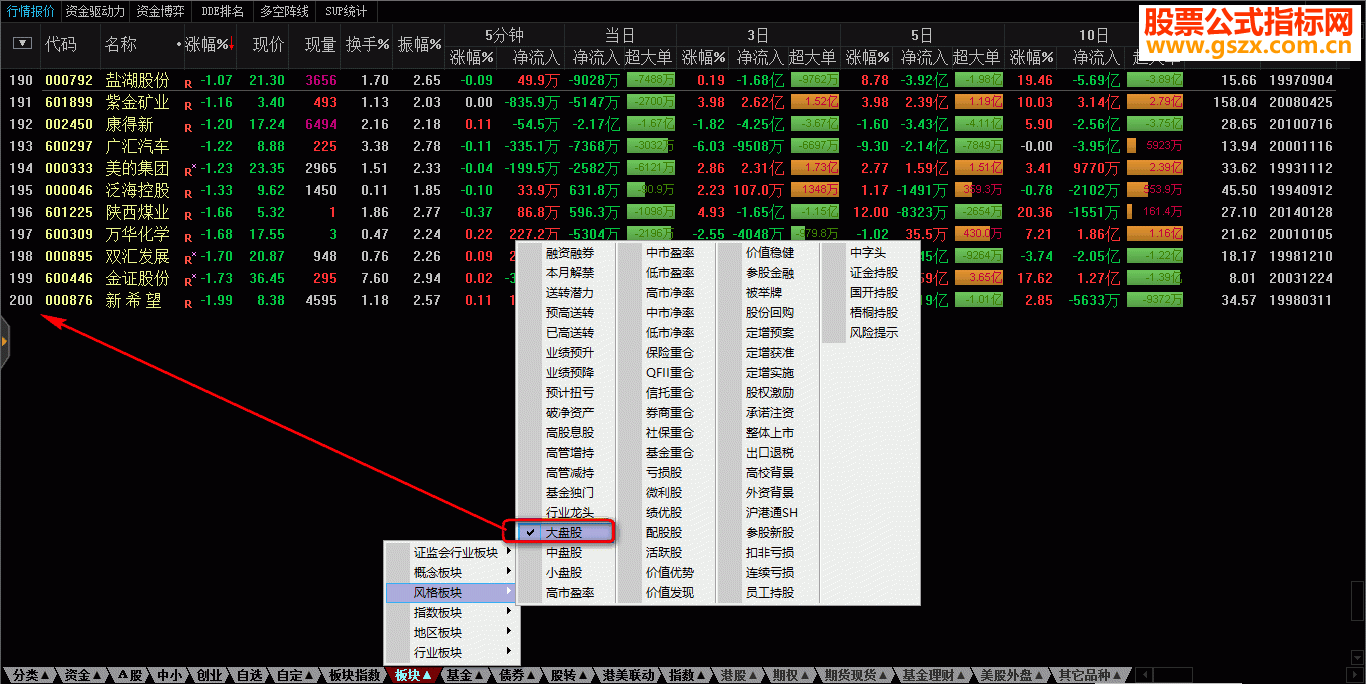Expand the 指数板块 submenu
The width and height of the screenshot is (1366, 684).
click(451, 612)
